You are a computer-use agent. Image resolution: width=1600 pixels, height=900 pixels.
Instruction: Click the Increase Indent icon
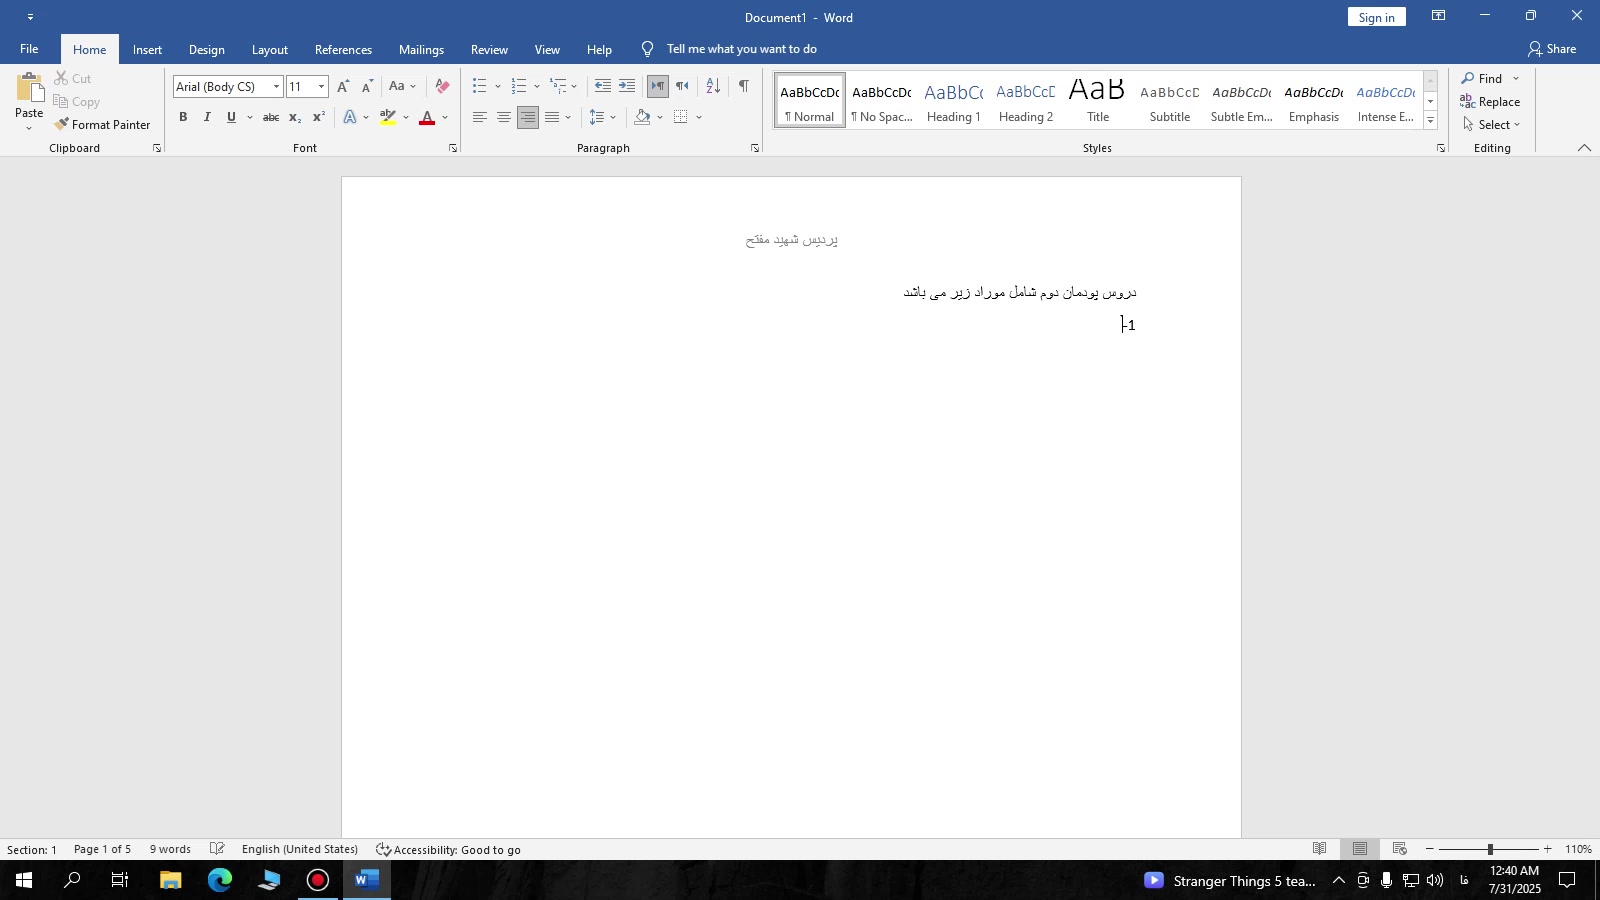coord(627,86)
